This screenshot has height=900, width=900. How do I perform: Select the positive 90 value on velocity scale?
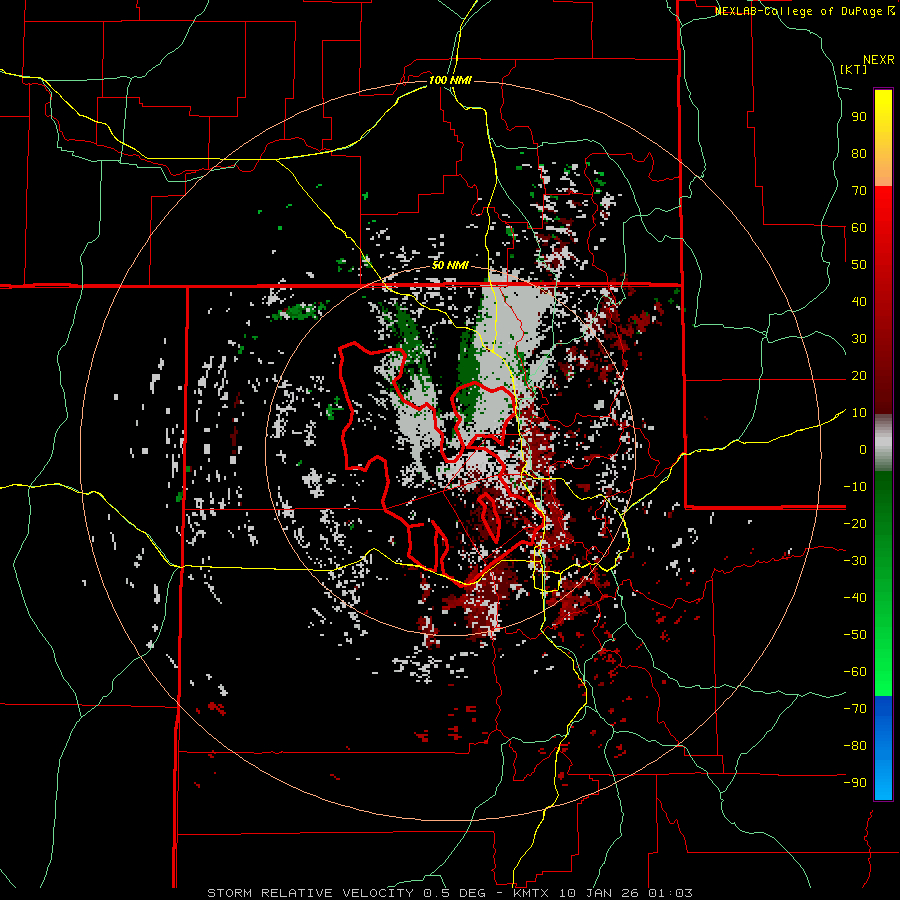tap(859, 117)
